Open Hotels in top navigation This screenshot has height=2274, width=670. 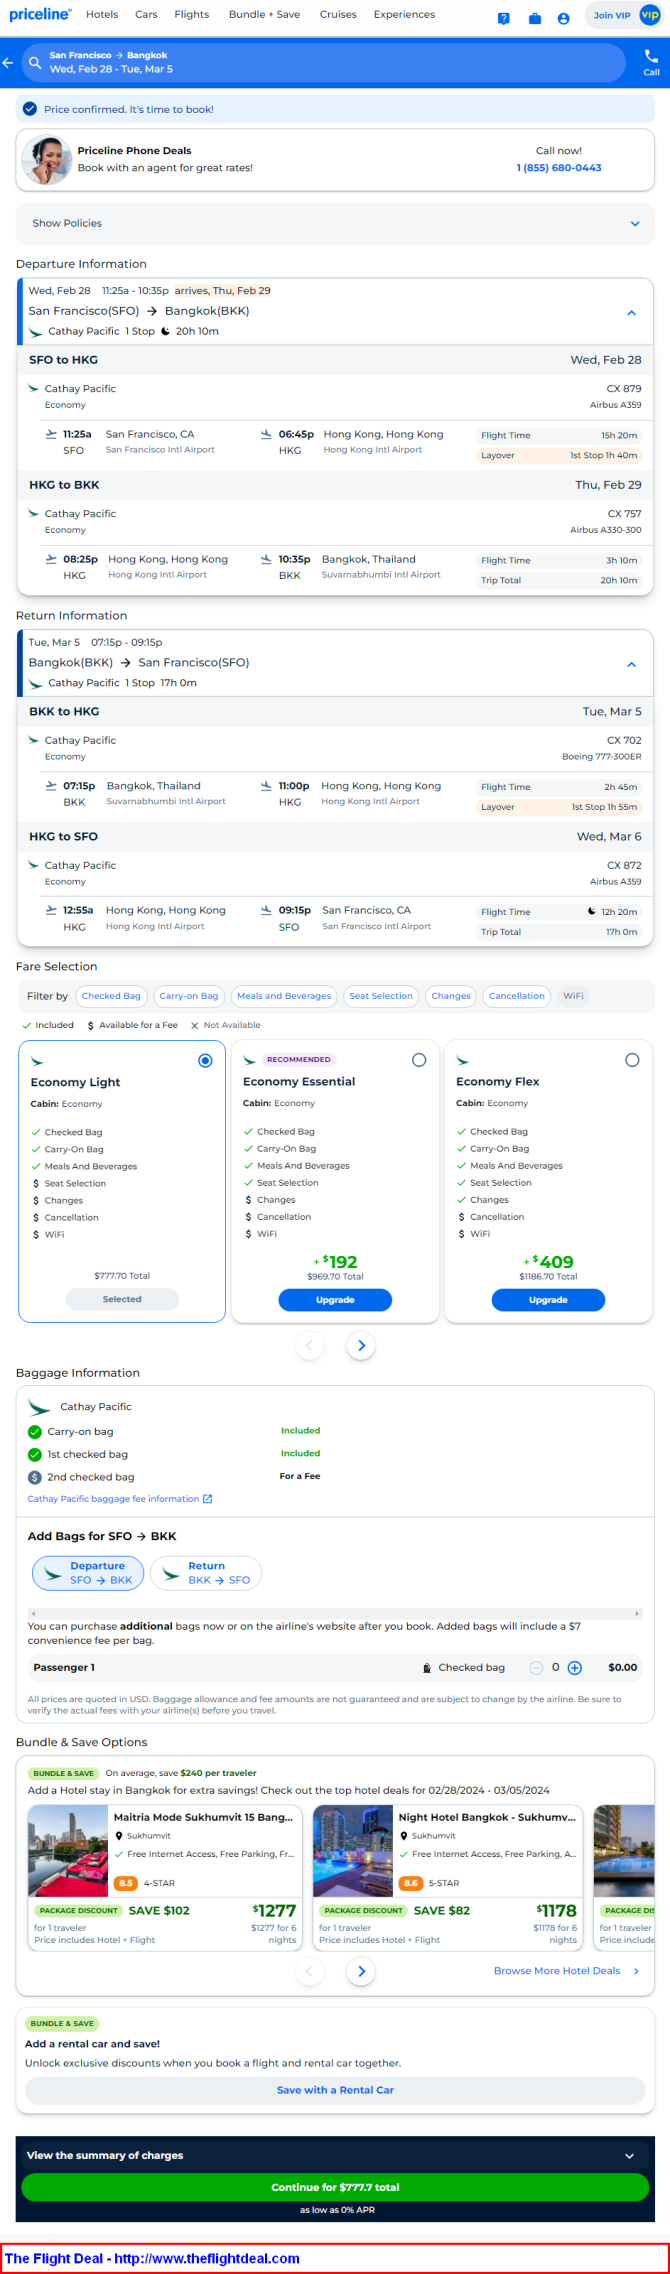coord(102,15)
